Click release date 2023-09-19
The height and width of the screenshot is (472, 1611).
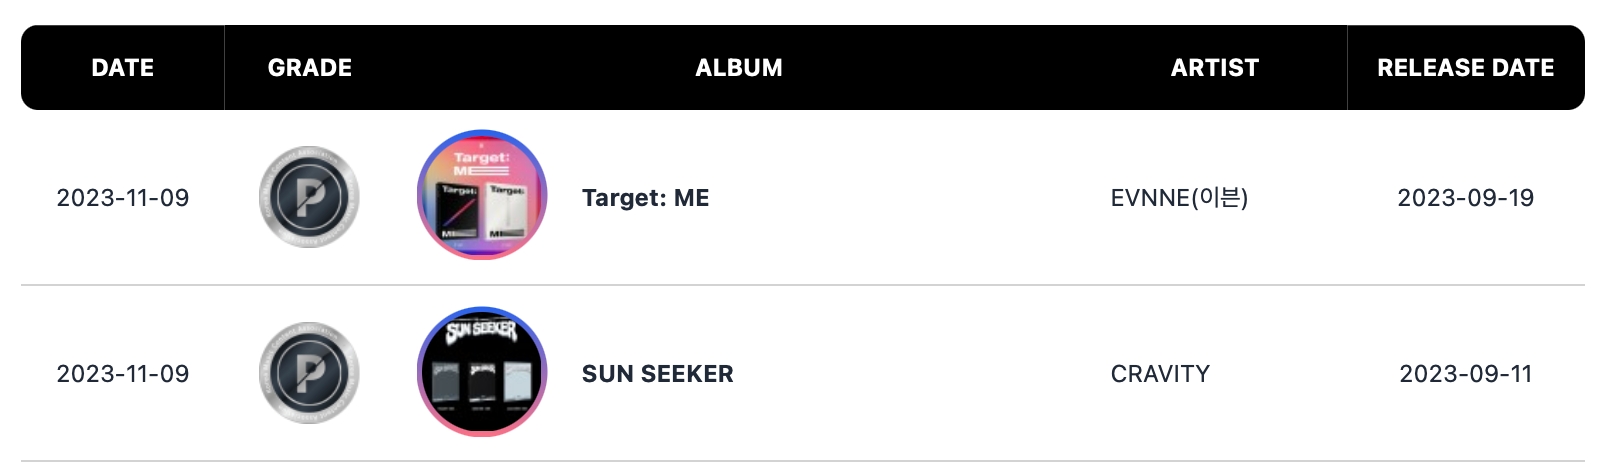point(1466,198)
